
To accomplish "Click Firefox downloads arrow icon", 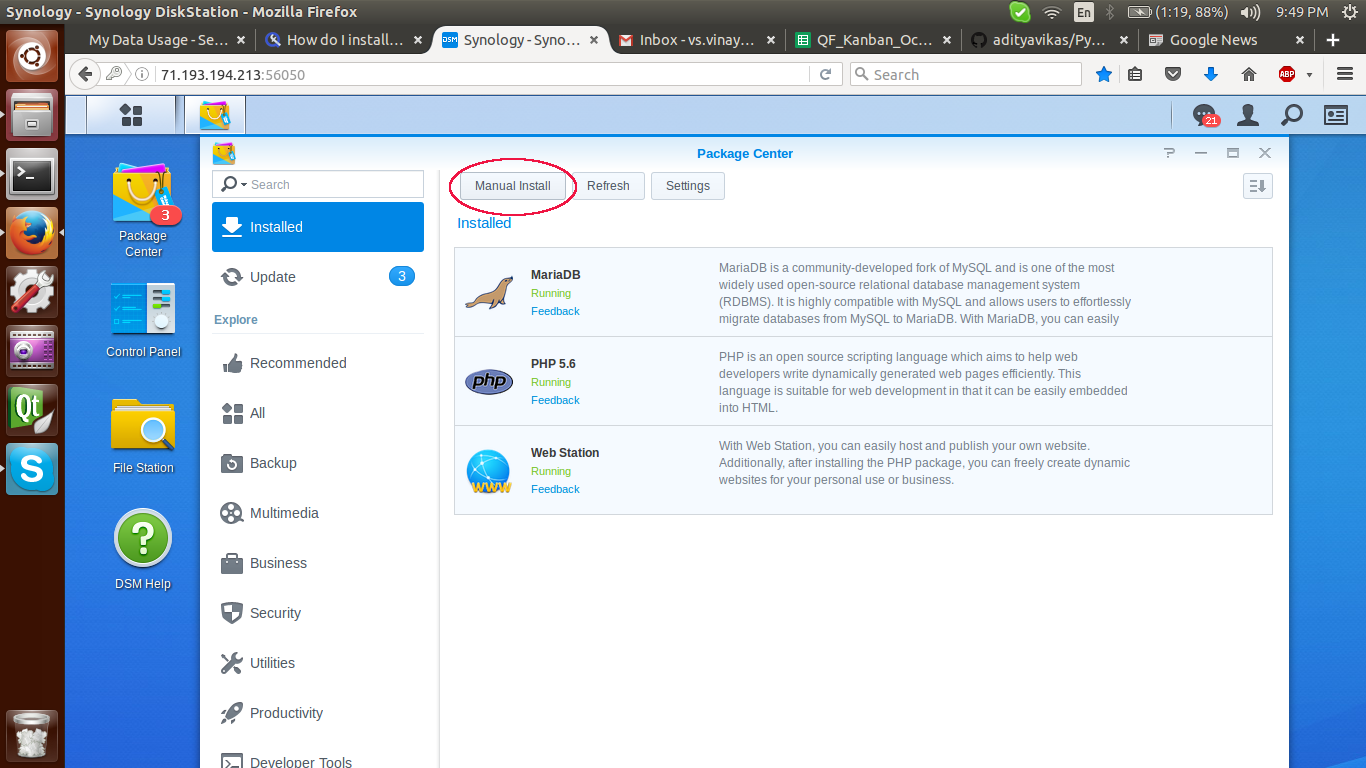I will [1210, 74].
